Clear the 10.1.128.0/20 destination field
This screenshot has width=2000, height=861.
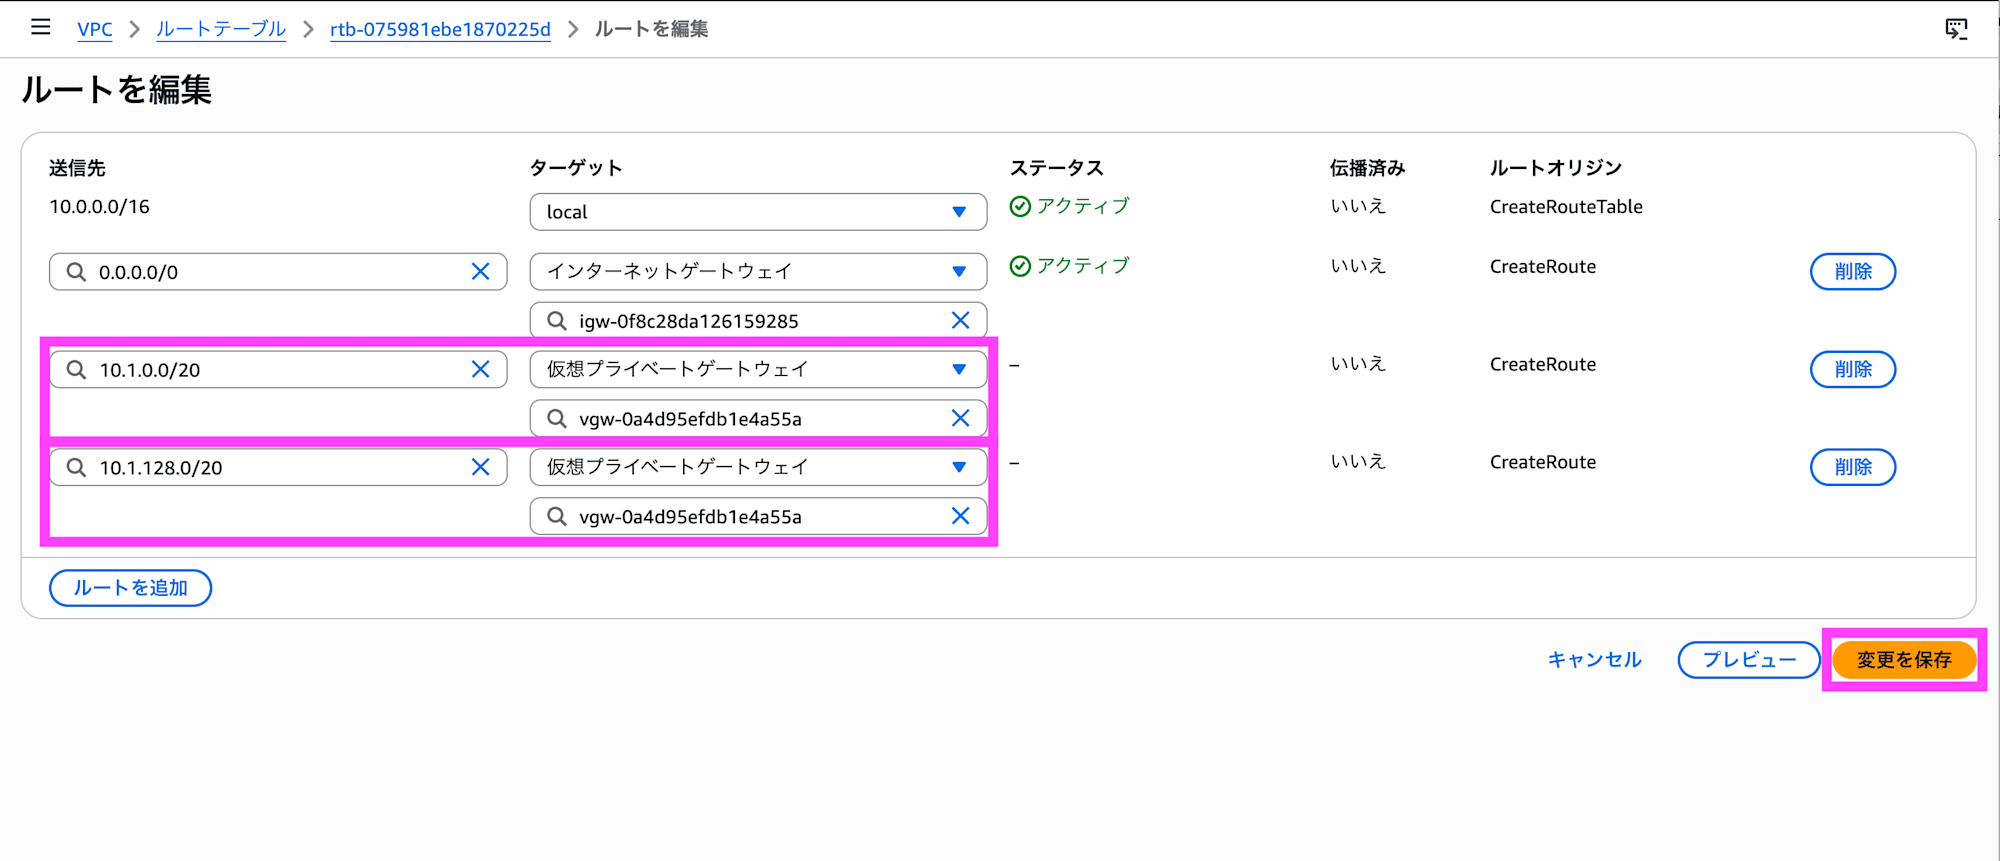click(x=480, y=467)
